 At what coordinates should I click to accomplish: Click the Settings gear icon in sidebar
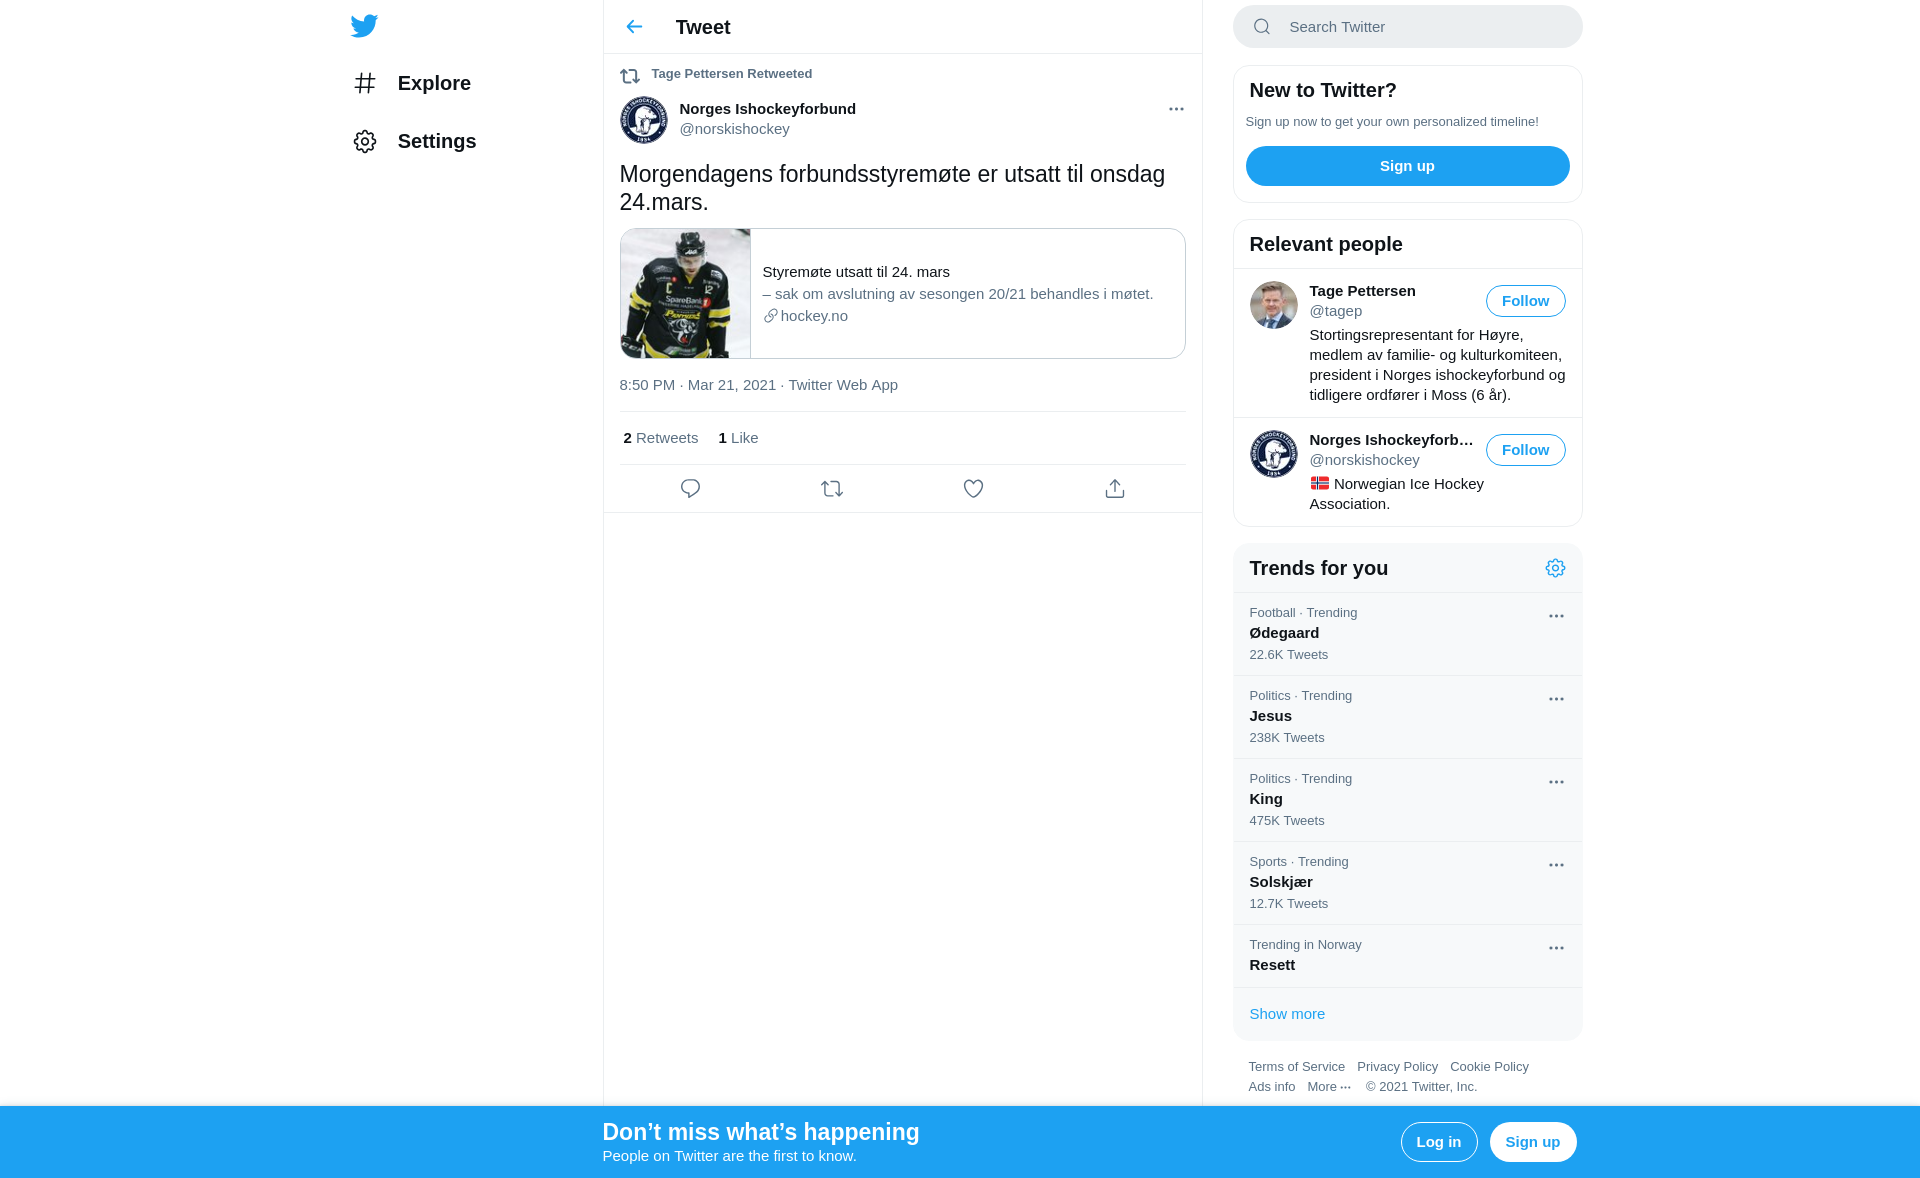click(x=365, y=141)
